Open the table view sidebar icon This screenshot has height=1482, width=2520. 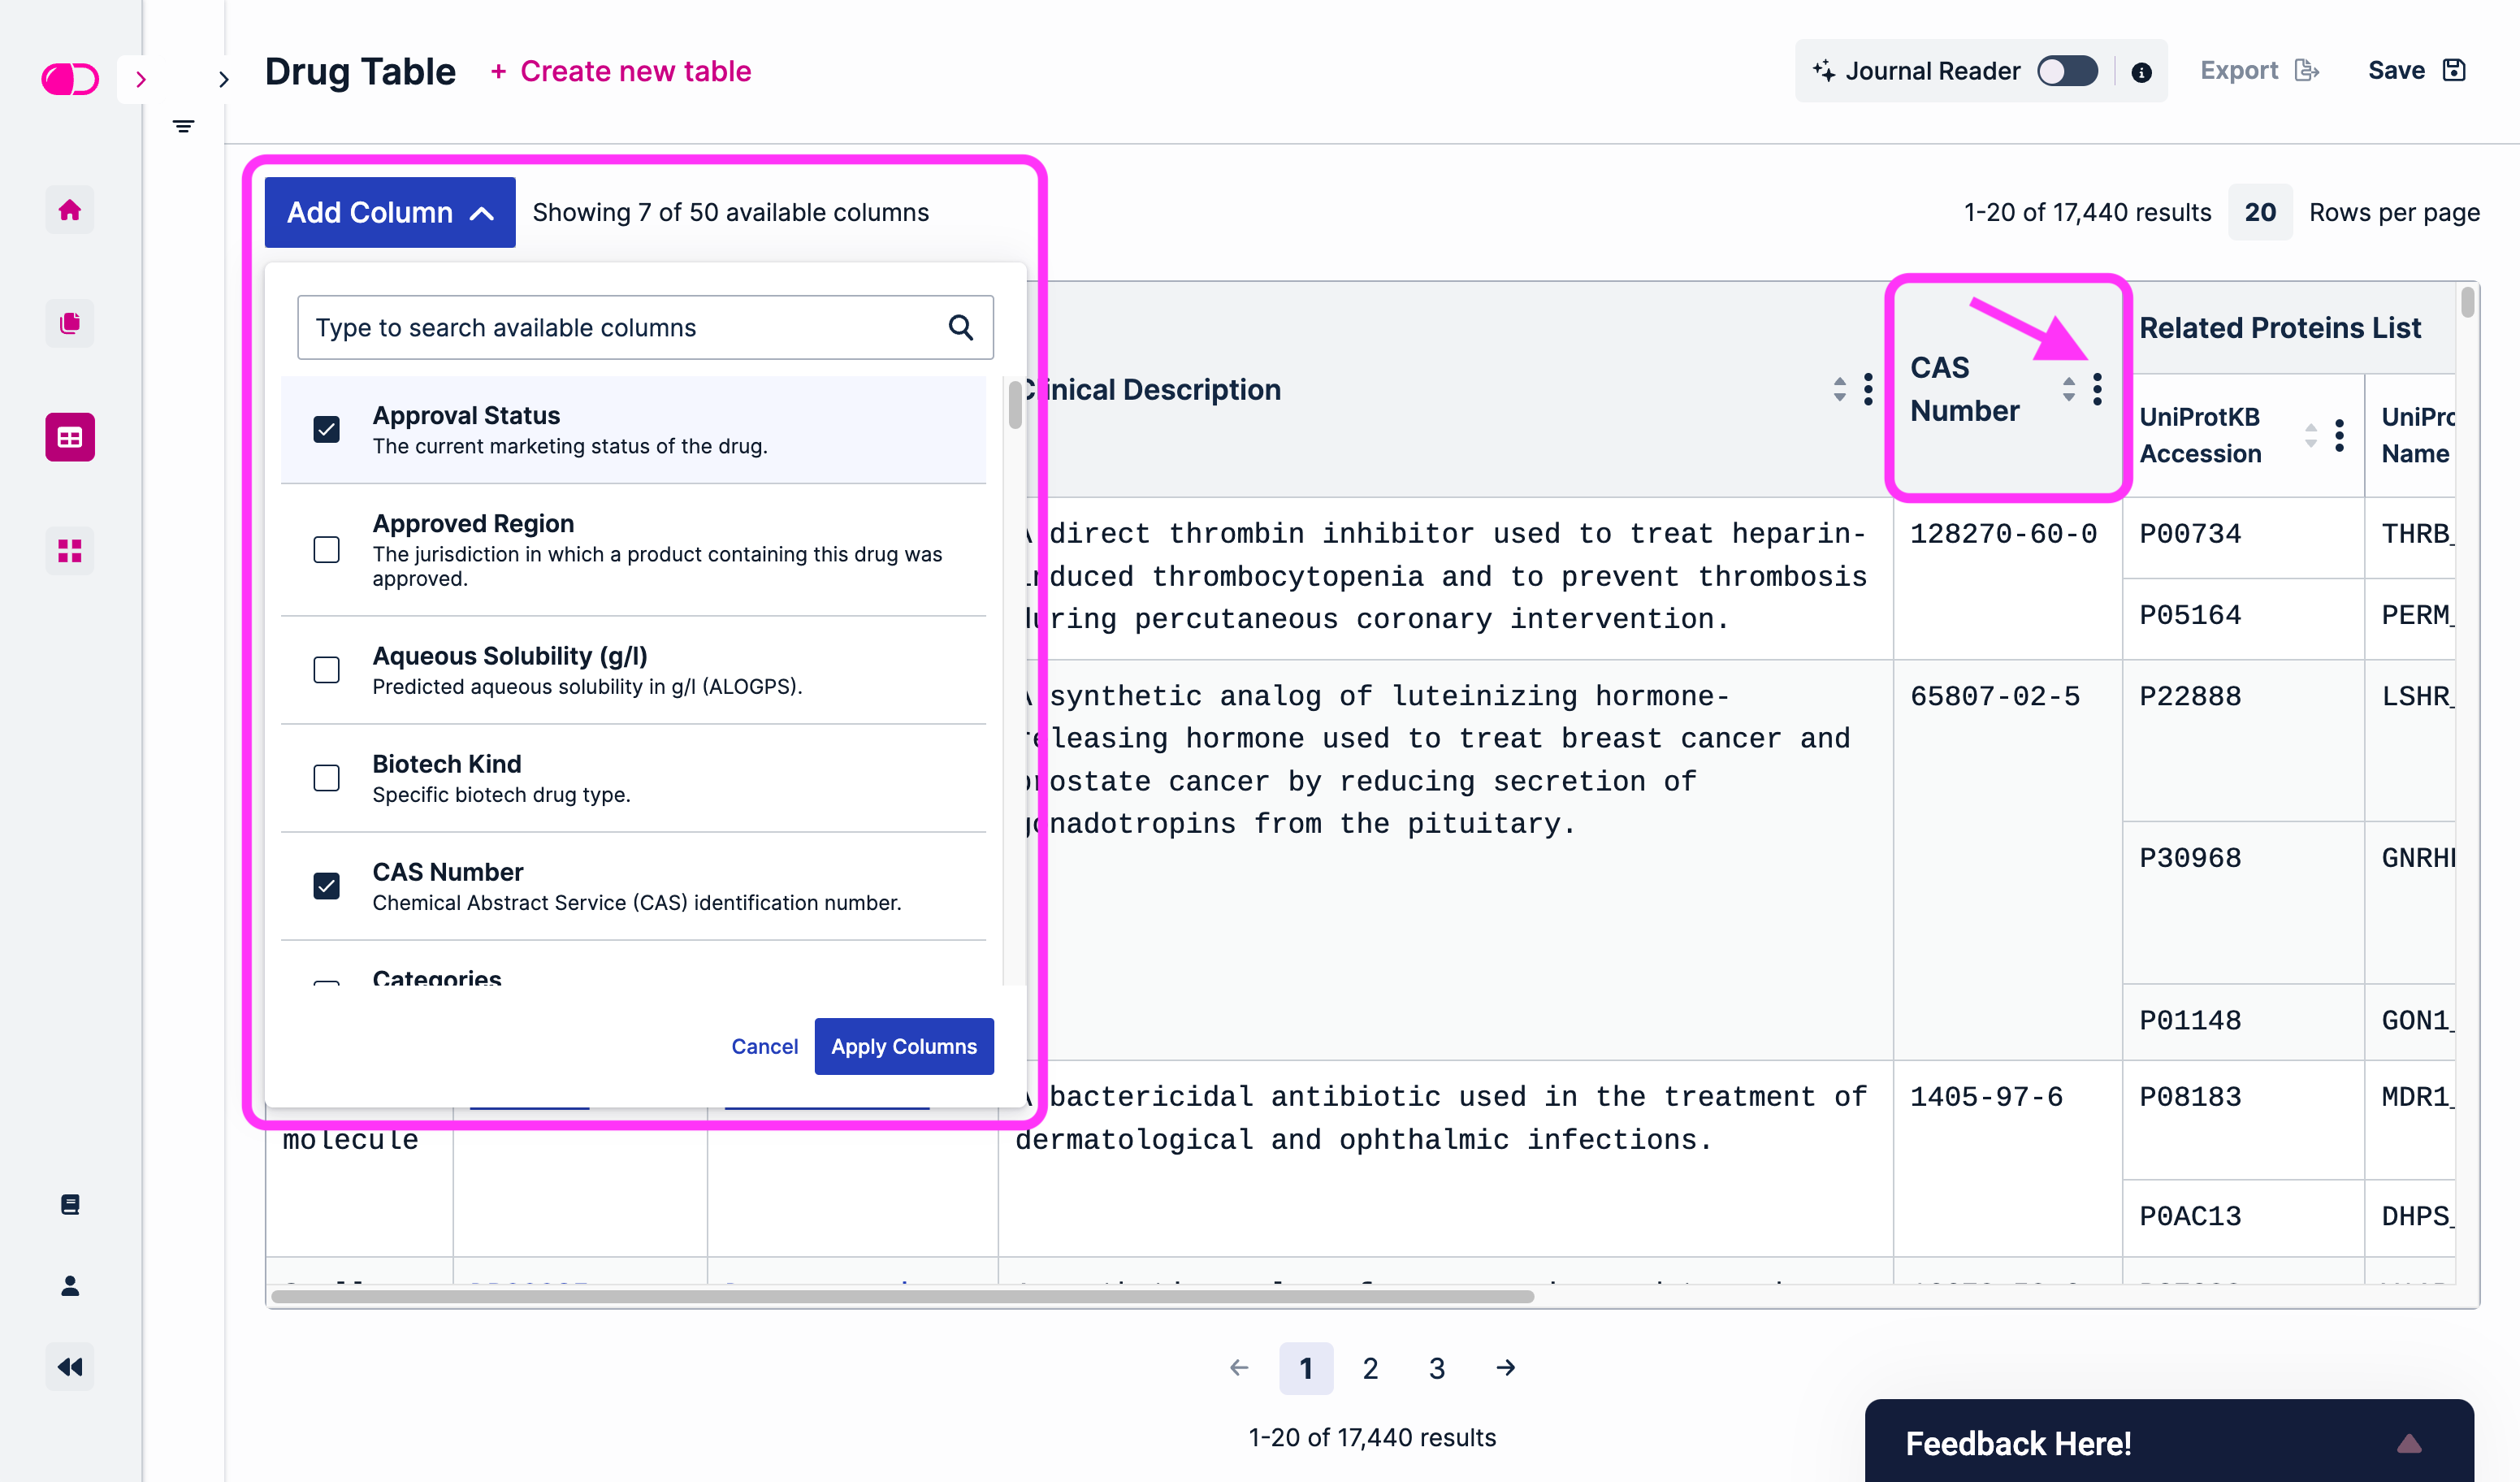click(x=69, y=437)
